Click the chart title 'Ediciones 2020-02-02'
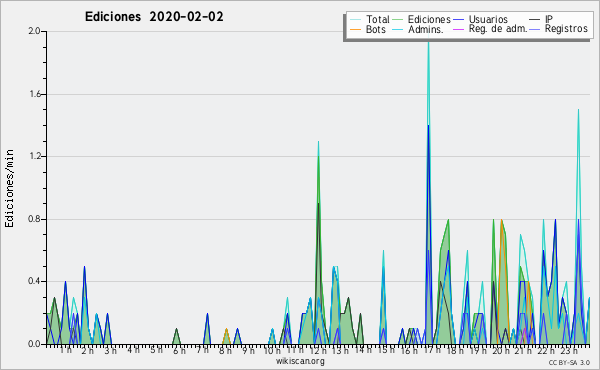The height and width of the screenshot is (370, 600). 154,17
